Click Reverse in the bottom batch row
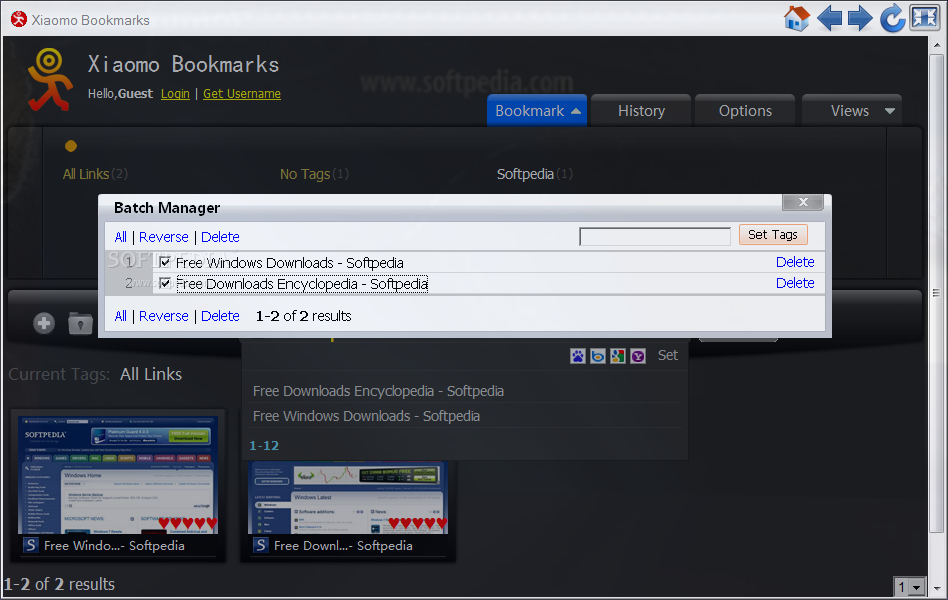This screenshot has height=600, width=948. coord(164,316)
